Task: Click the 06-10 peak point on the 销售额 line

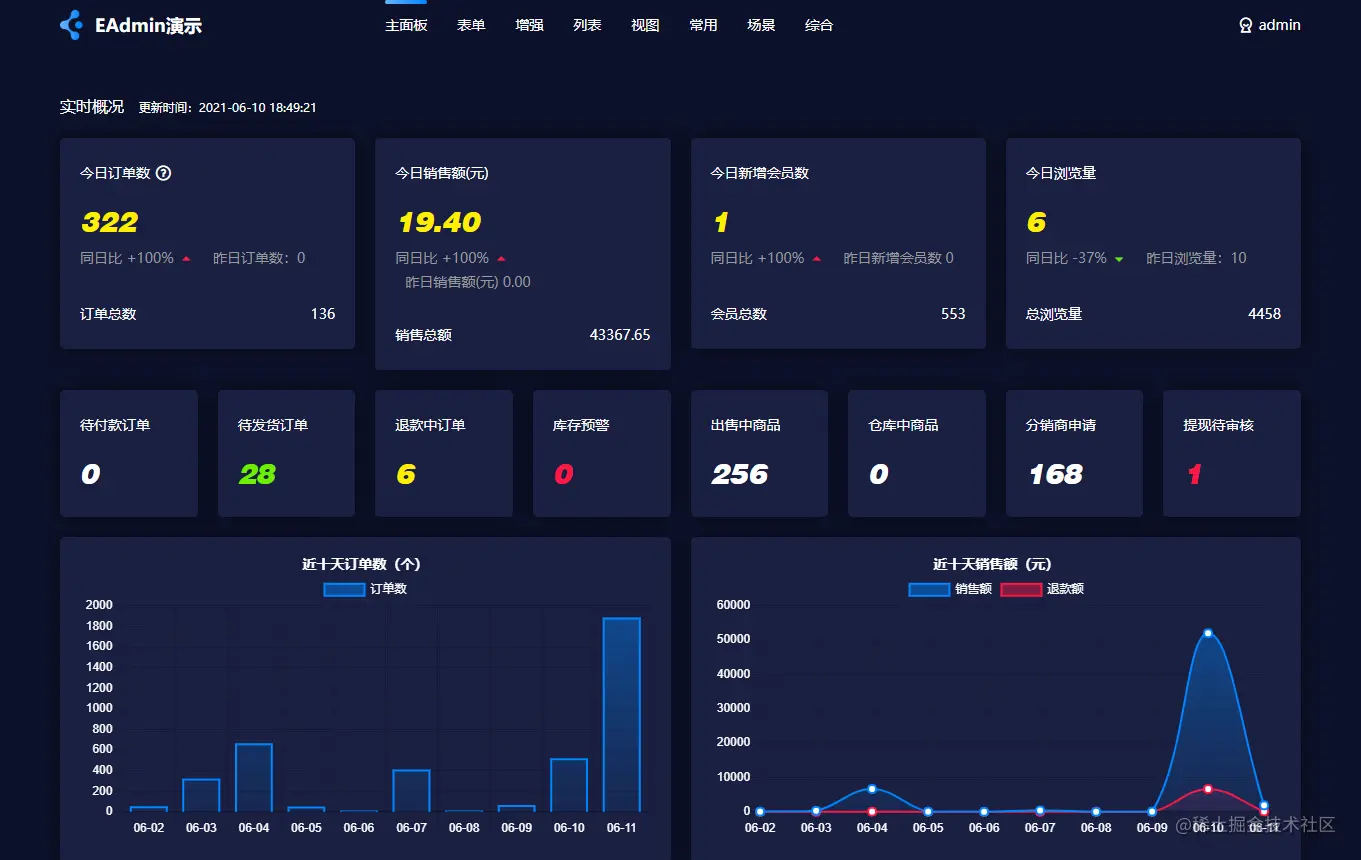Action: click(x=1208, y=633)
